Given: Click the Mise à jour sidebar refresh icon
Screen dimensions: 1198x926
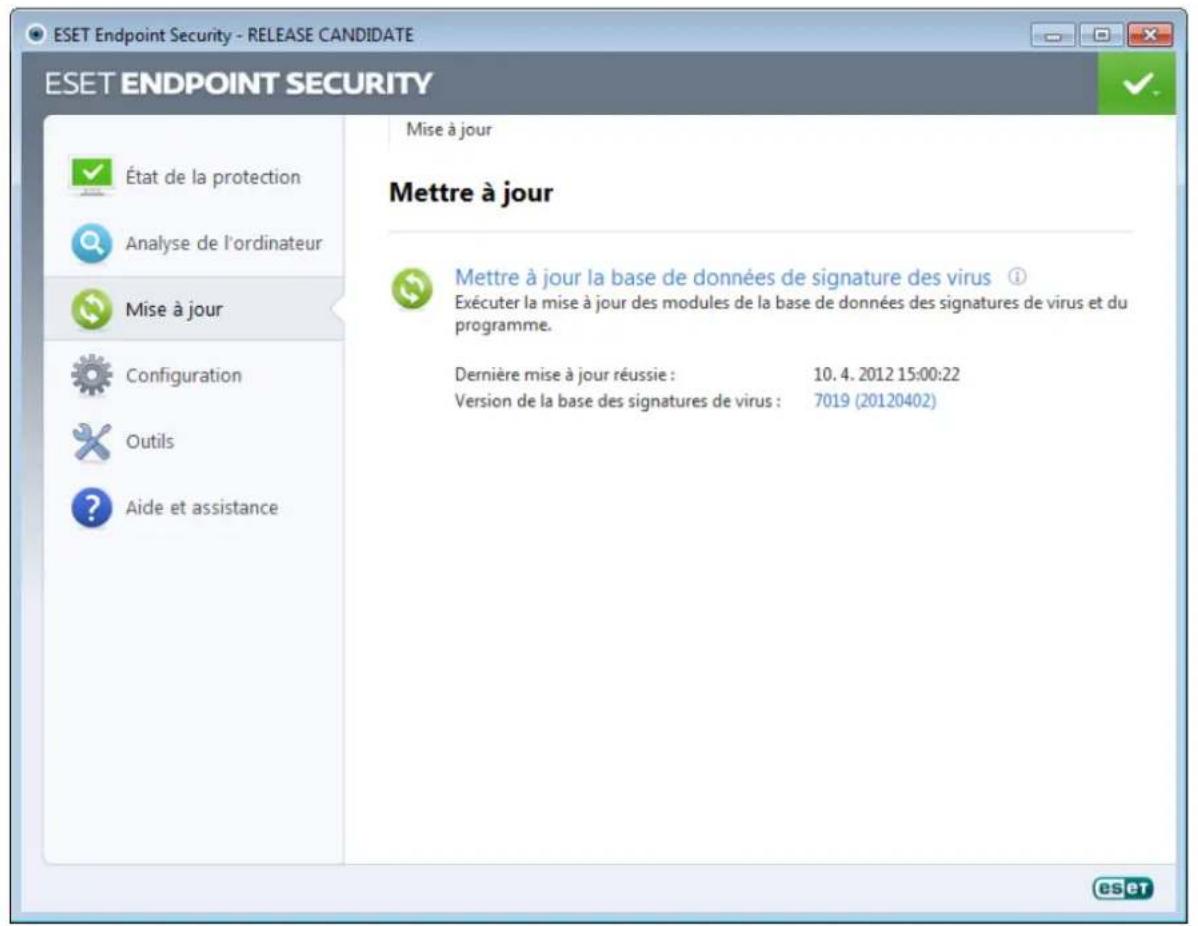Looking at the screenshot, I should 91,309.
